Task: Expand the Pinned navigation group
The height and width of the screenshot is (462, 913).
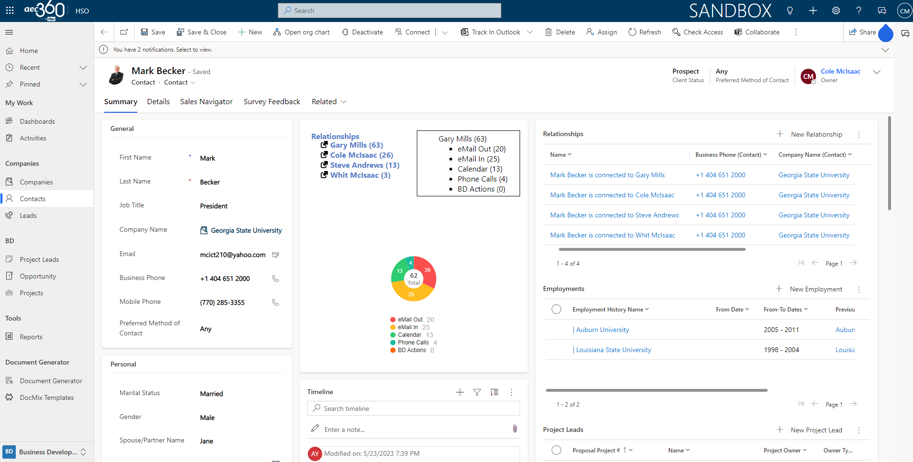Action: [83, 84]
